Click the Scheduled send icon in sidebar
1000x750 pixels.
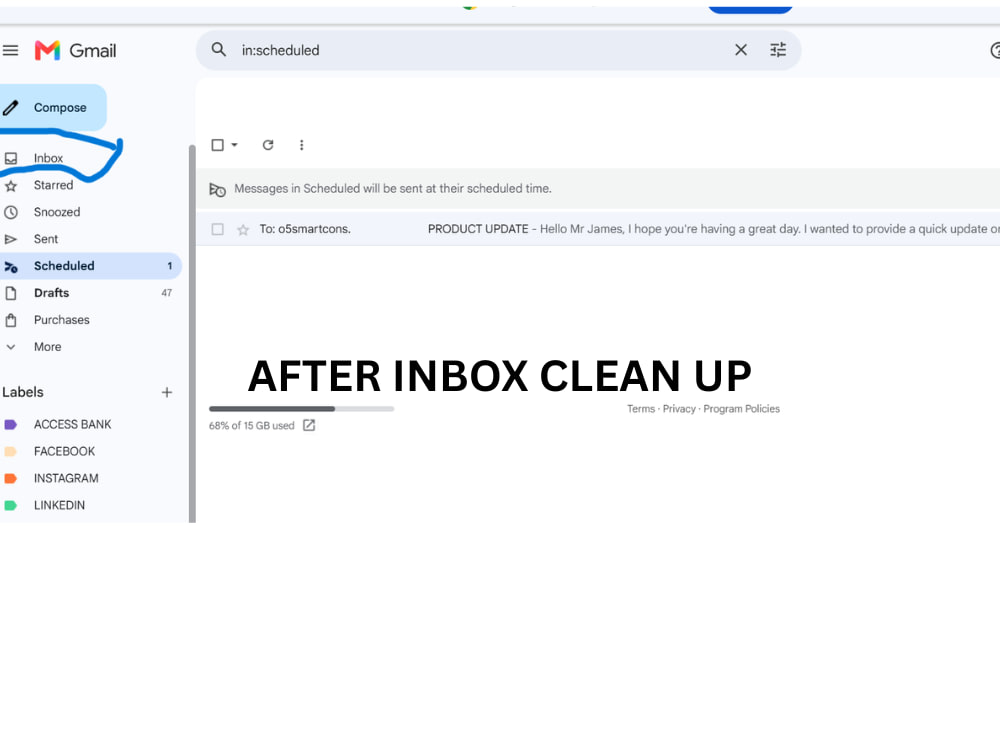point(11,267)
